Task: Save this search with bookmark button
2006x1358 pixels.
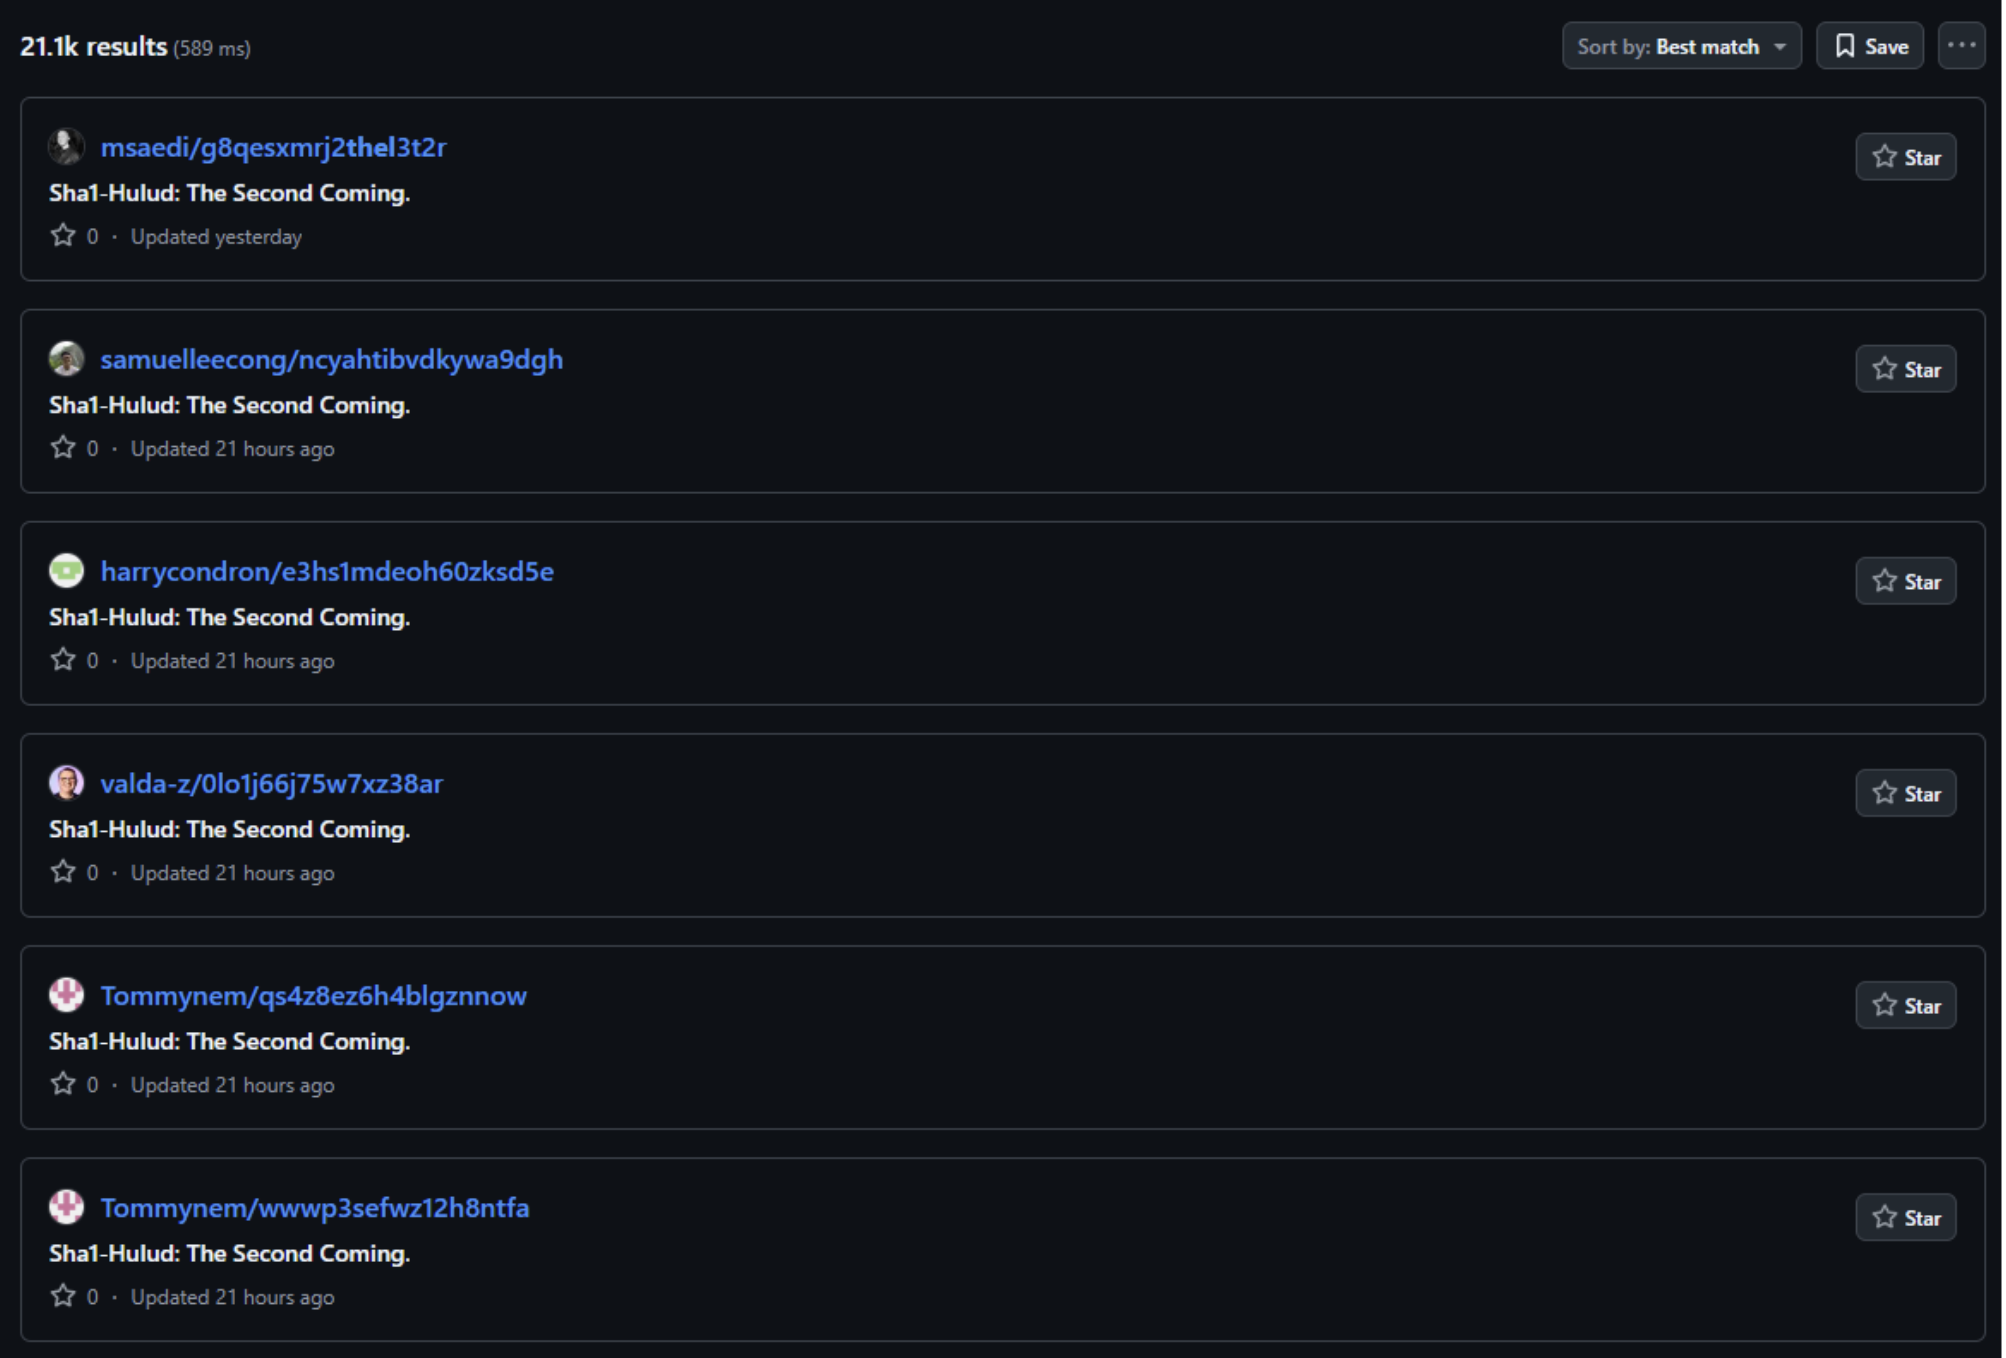Action: click(1869, 46)
